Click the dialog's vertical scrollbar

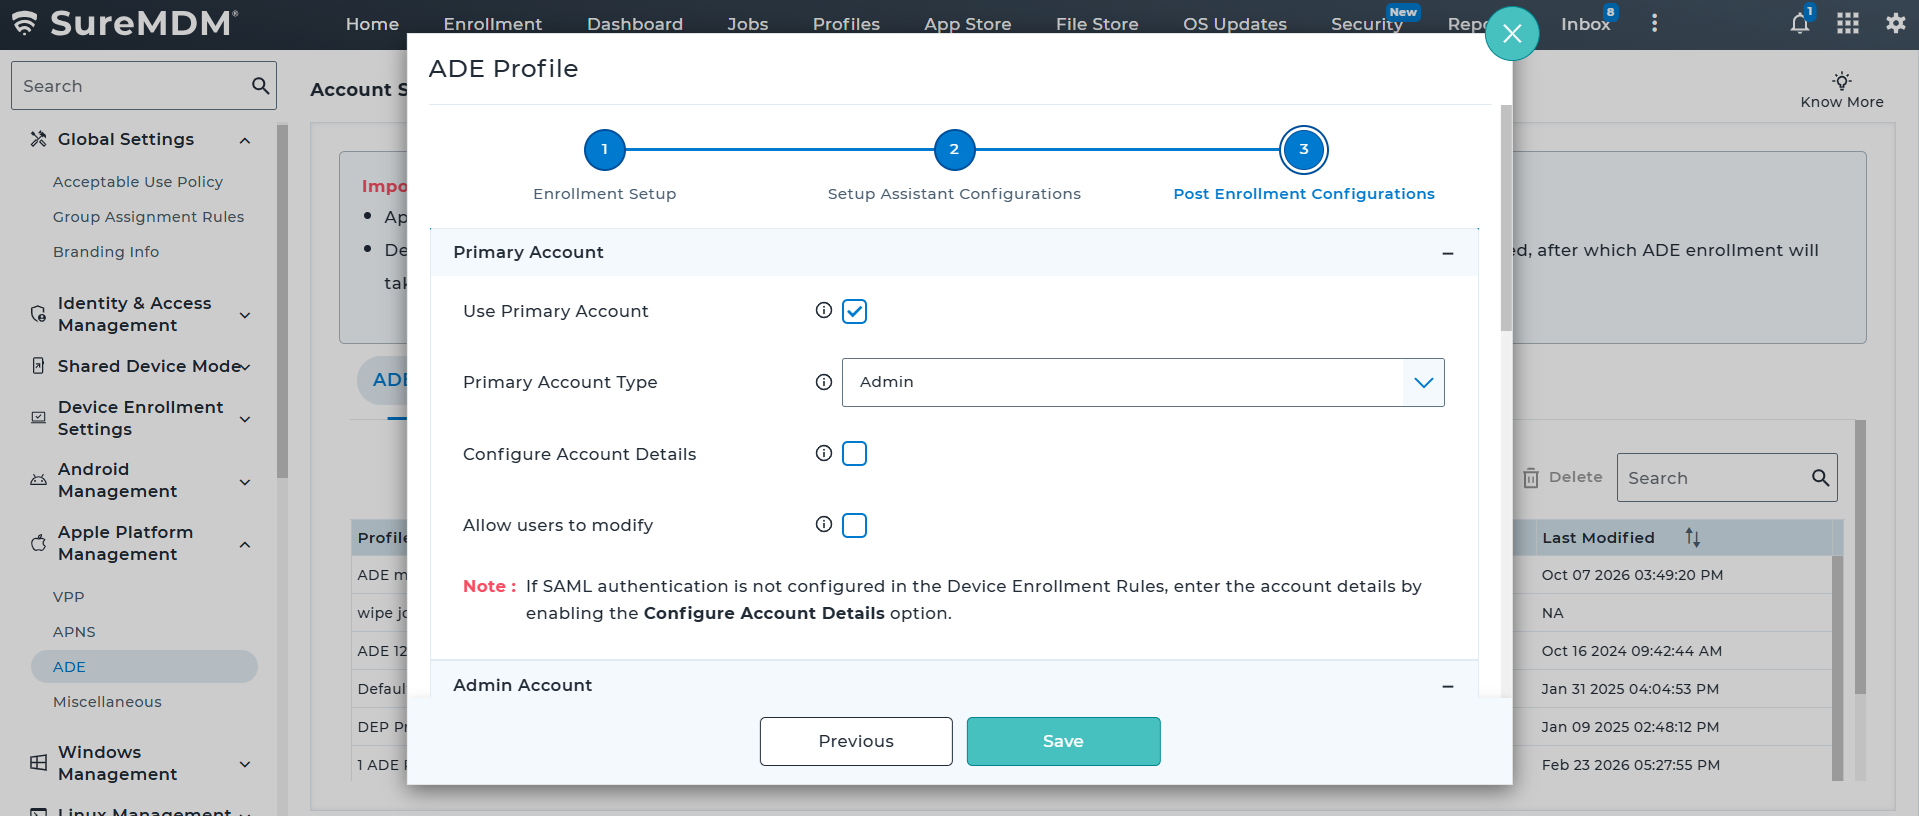(x=1506, y=218)
